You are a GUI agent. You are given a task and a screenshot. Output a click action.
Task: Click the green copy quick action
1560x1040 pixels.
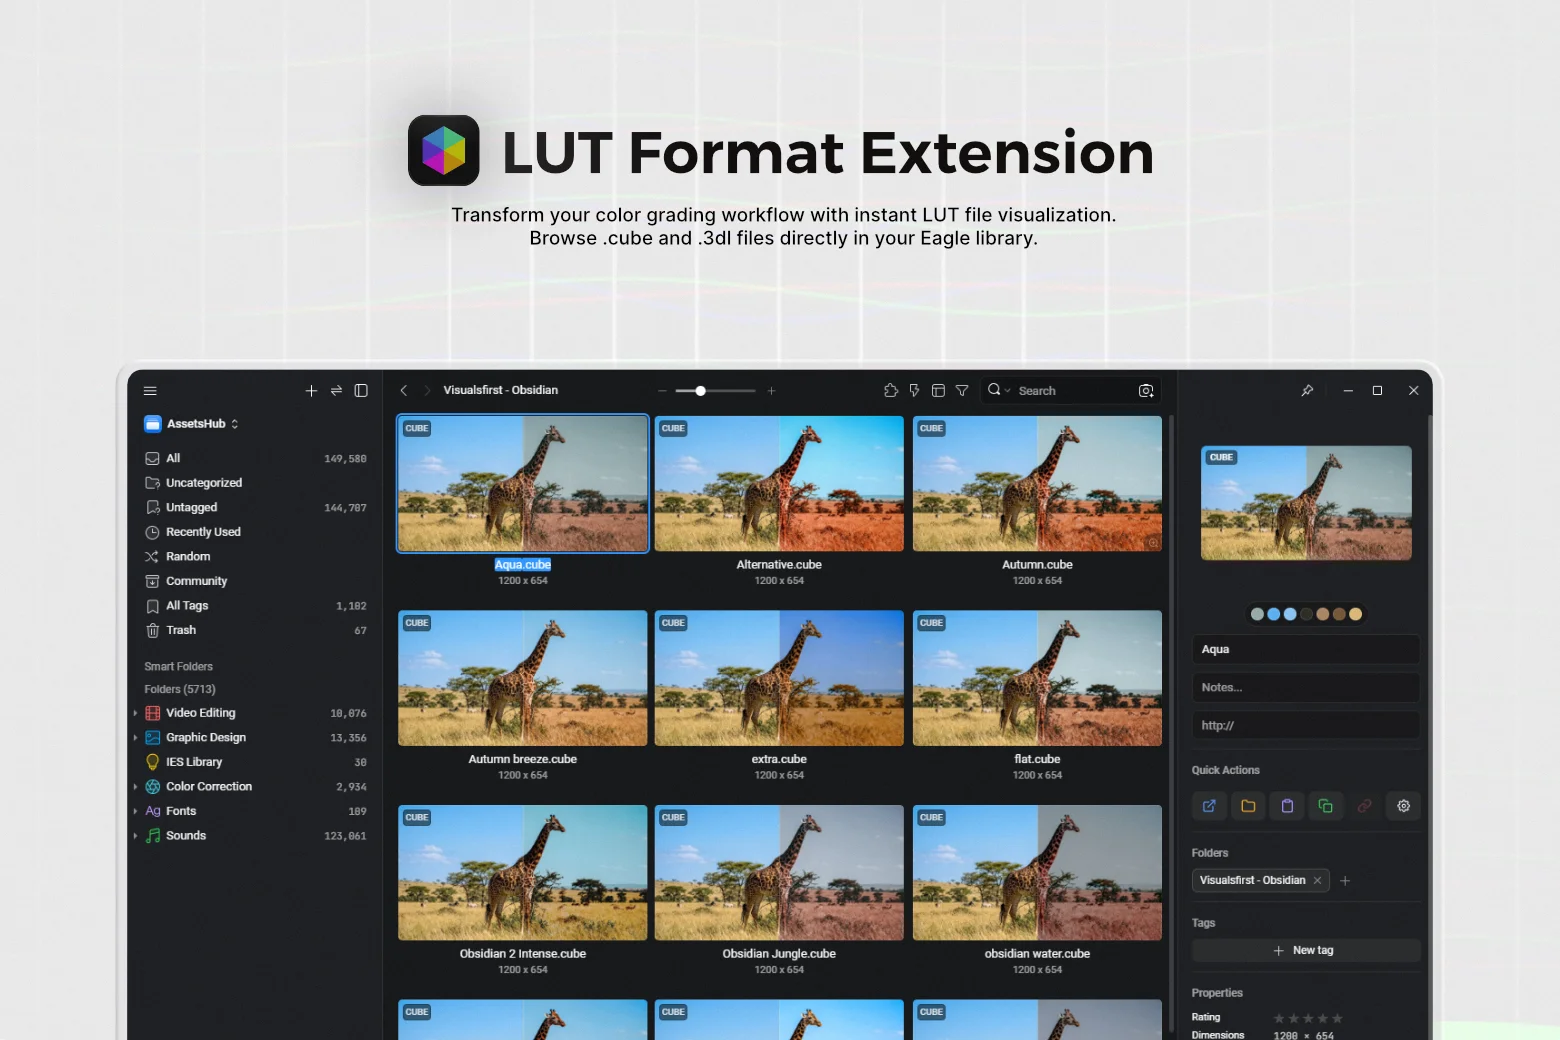click(1326, 806)
